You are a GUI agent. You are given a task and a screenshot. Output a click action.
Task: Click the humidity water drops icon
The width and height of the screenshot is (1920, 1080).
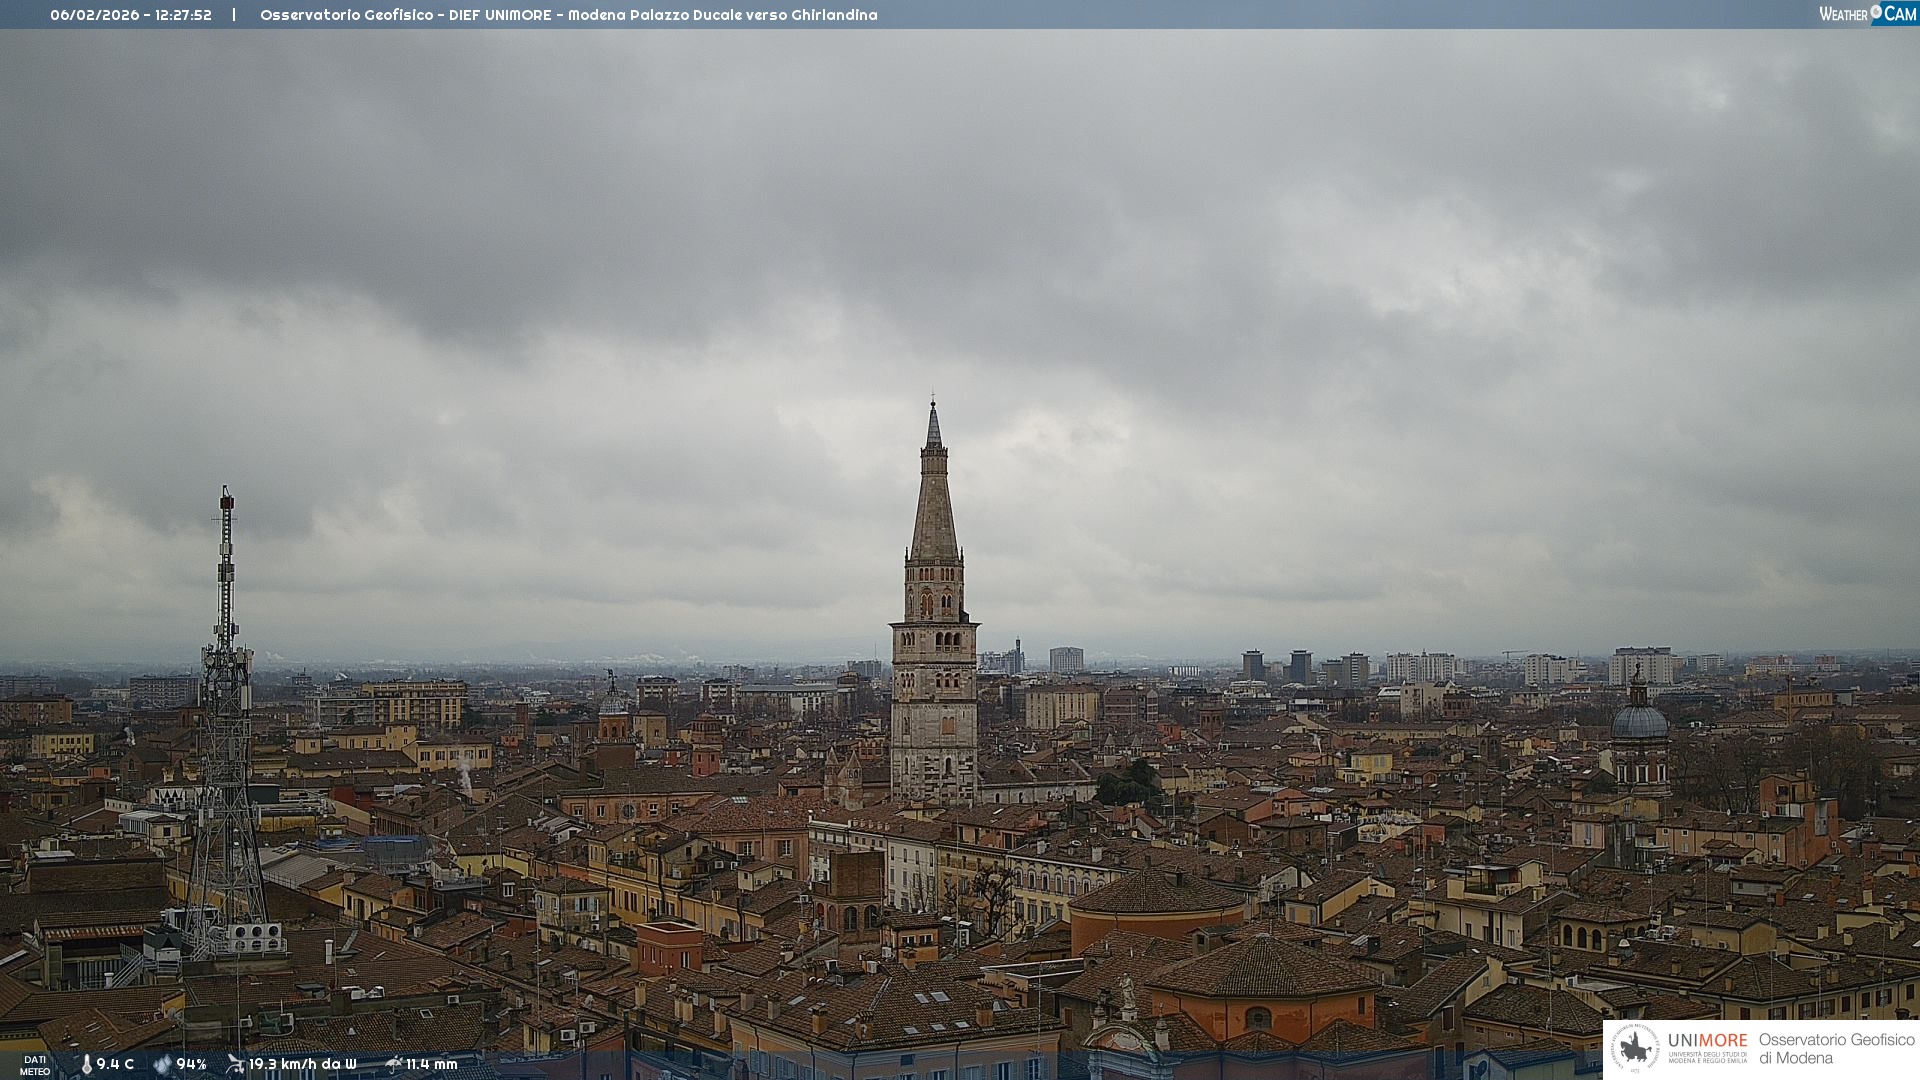click(162, 1064)
